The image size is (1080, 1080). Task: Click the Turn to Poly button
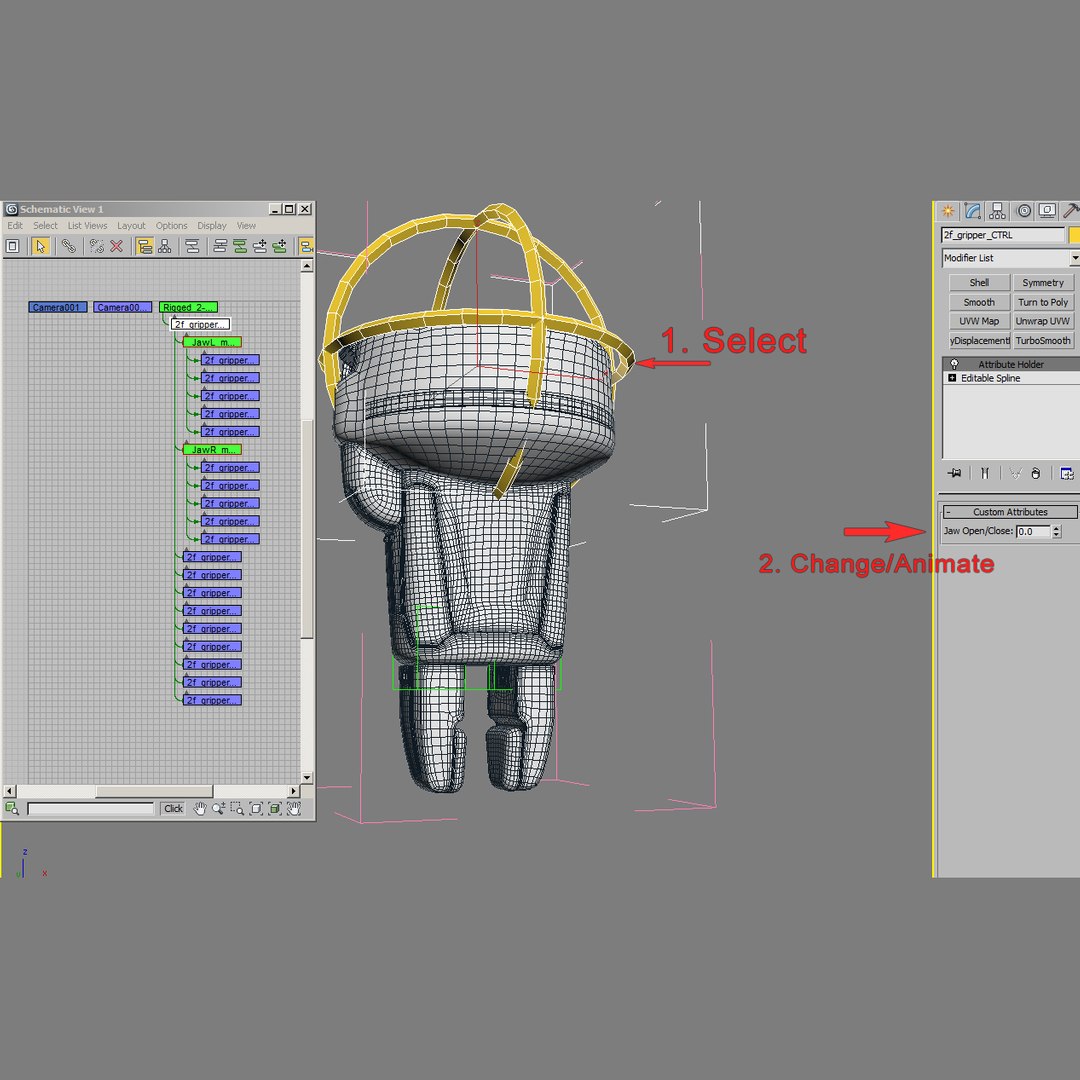pyautogui.click(x=1043, y=302)
